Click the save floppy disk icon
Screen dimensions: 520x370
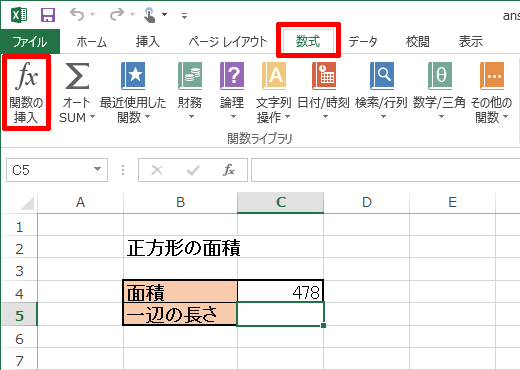point(48,15)
